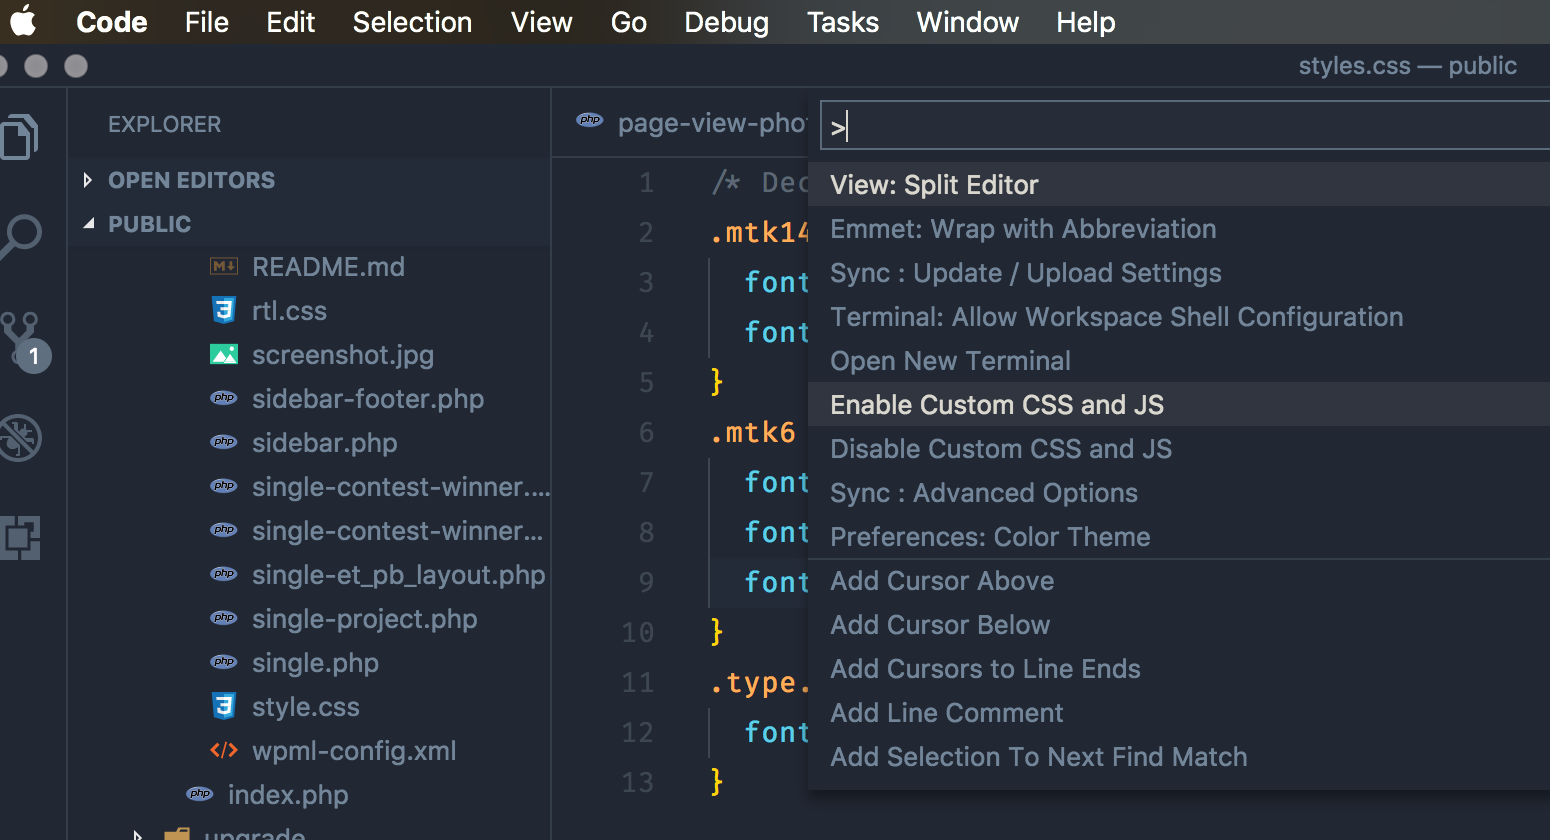Click the Apple menu logo
The image size is (1550, 840).
[22, 21]
